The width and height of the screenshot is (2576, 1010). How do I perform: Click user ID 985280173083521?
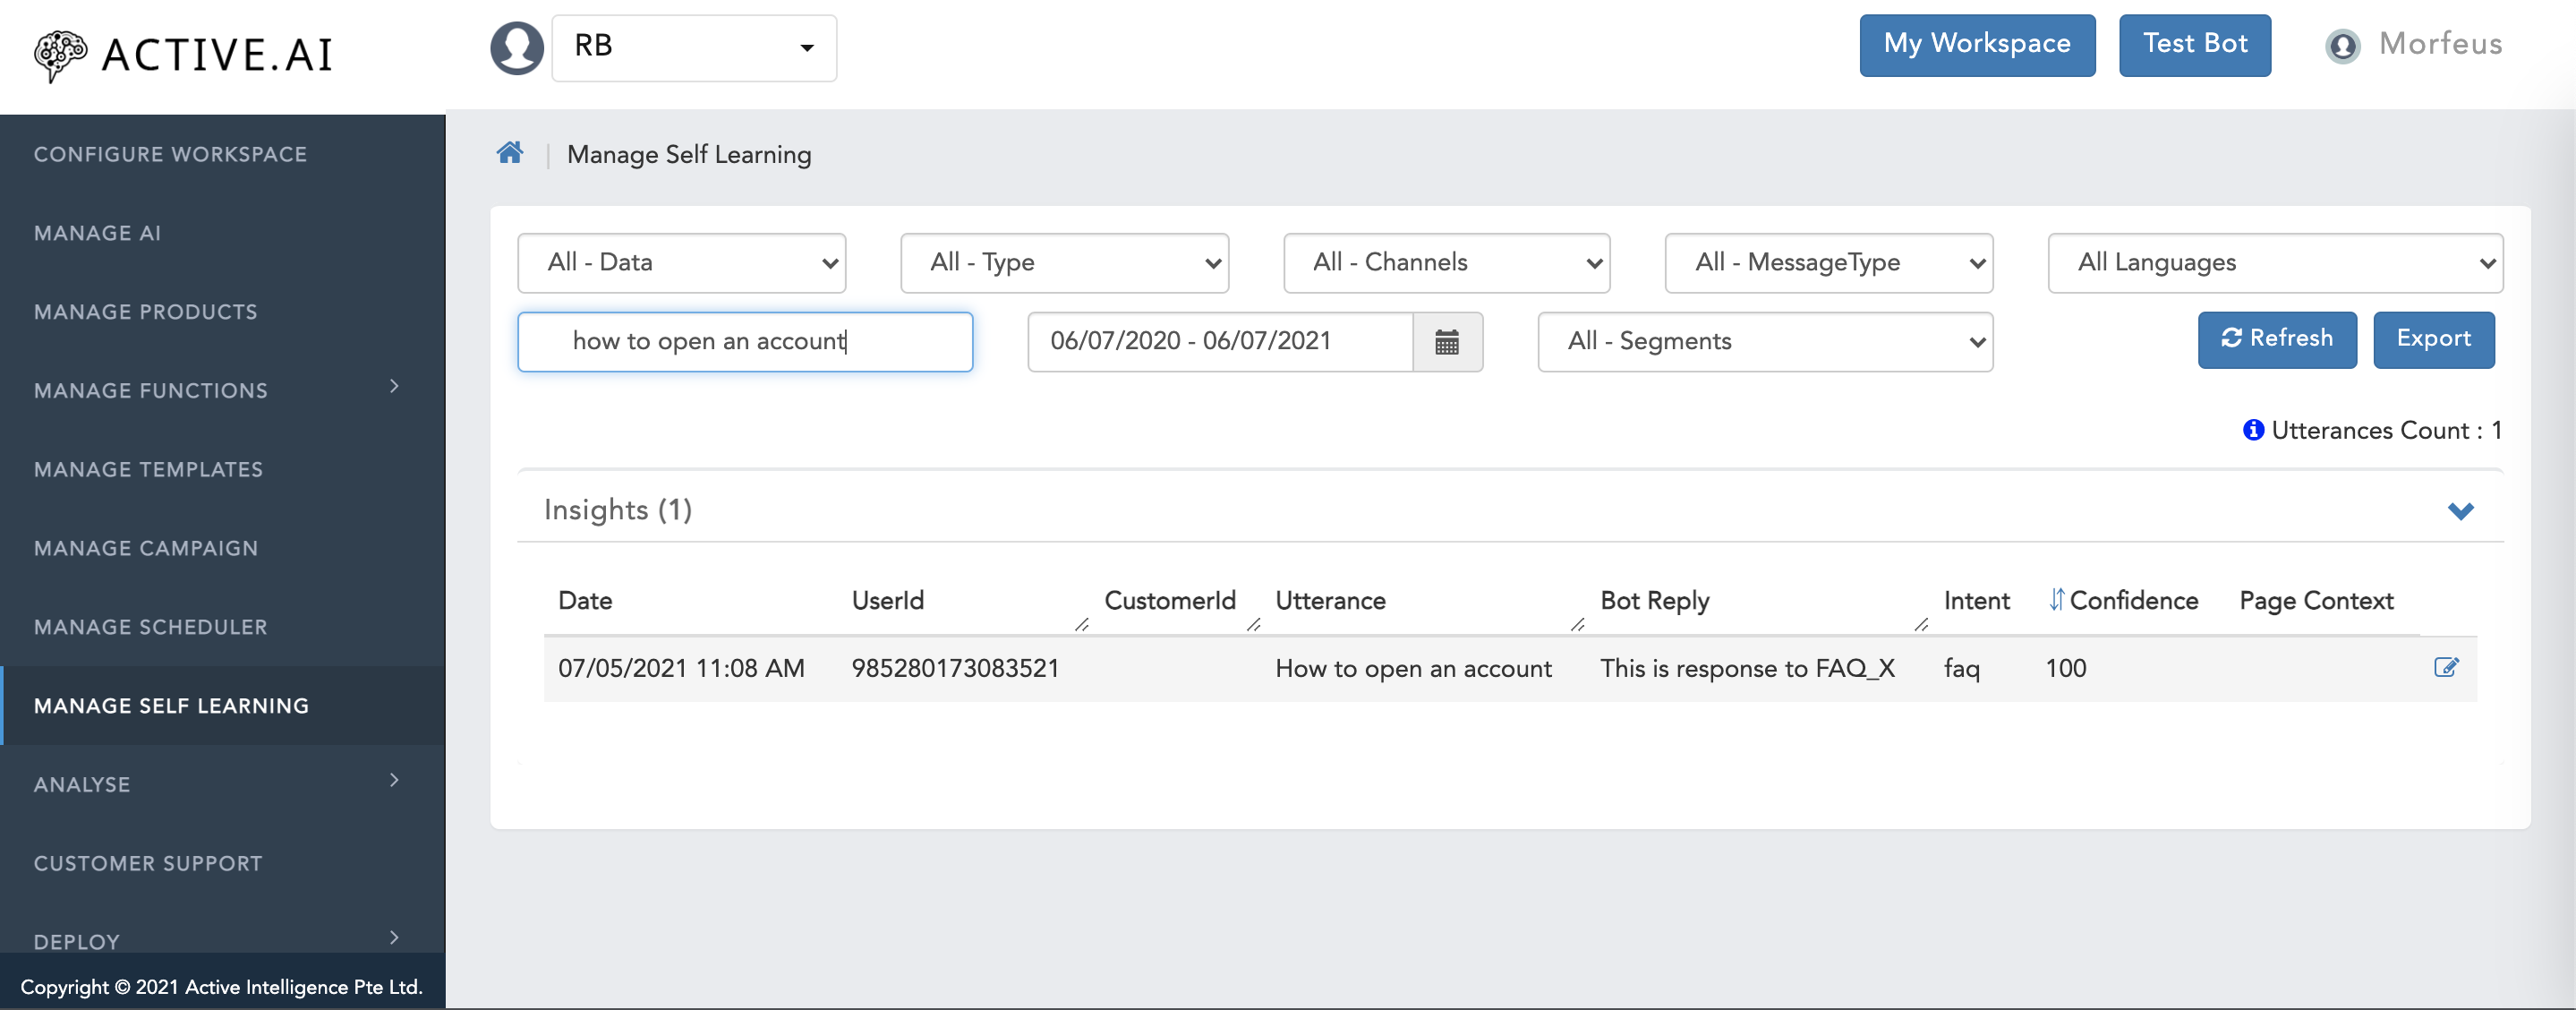tap(955, 669)
